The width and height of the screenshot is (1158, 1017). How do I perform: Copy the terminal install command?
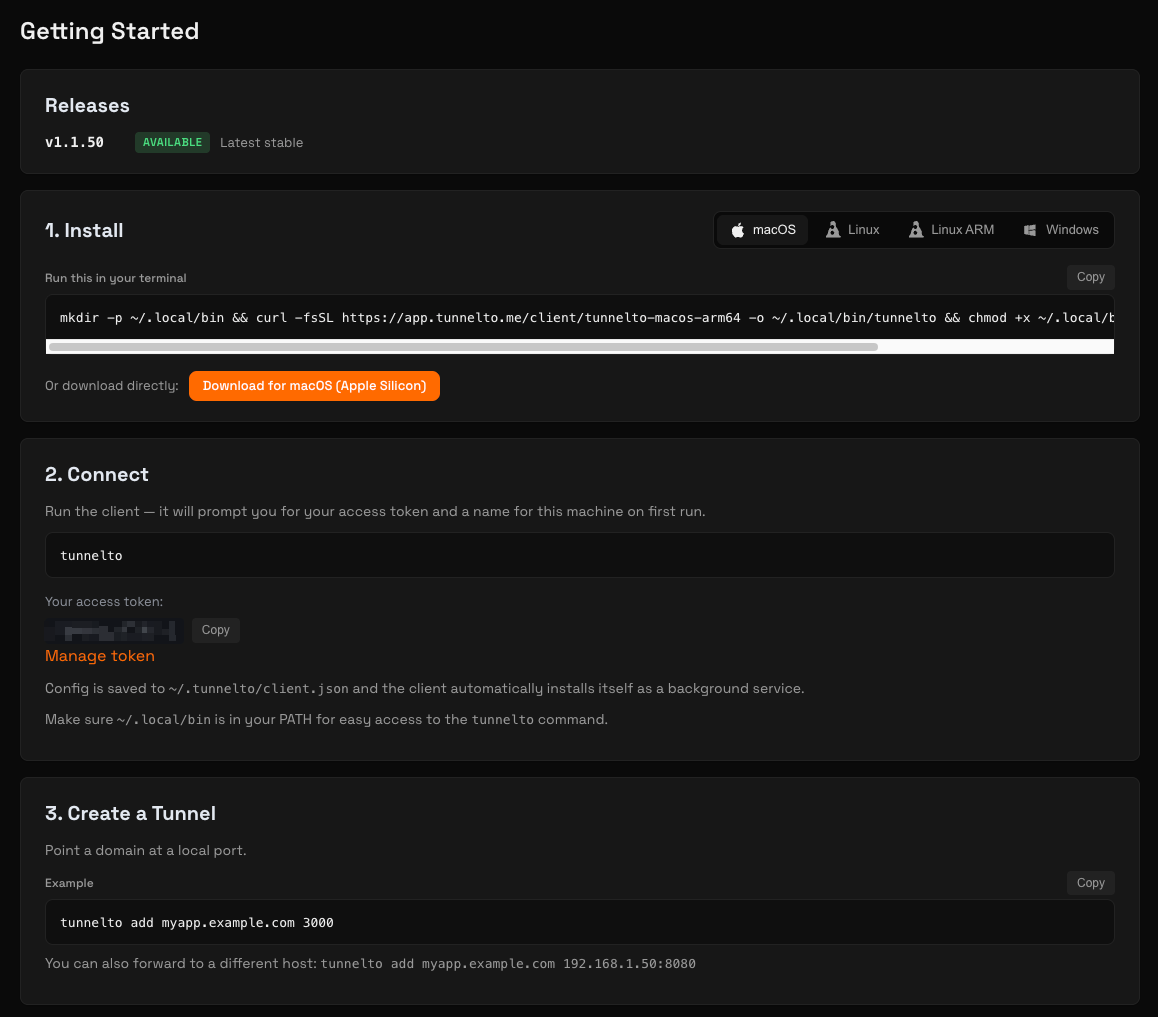1090,277
